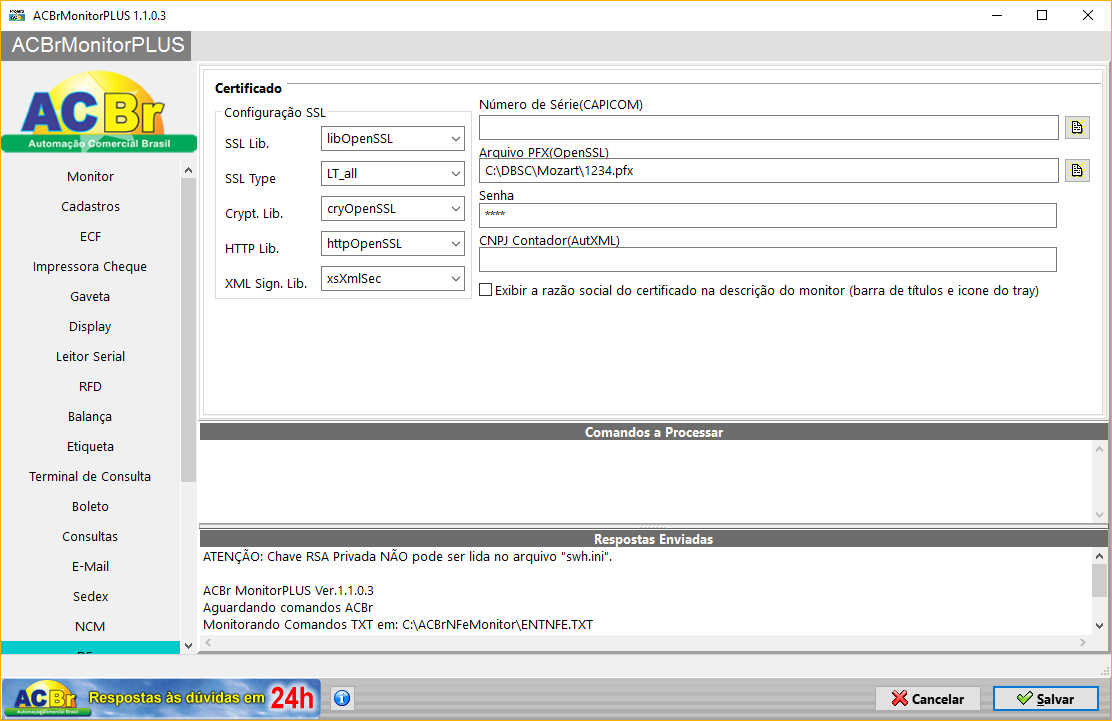Click the Cancelar button
Image resolution: width=1112 pixels, height=721 pixels.
pos(928,699)
